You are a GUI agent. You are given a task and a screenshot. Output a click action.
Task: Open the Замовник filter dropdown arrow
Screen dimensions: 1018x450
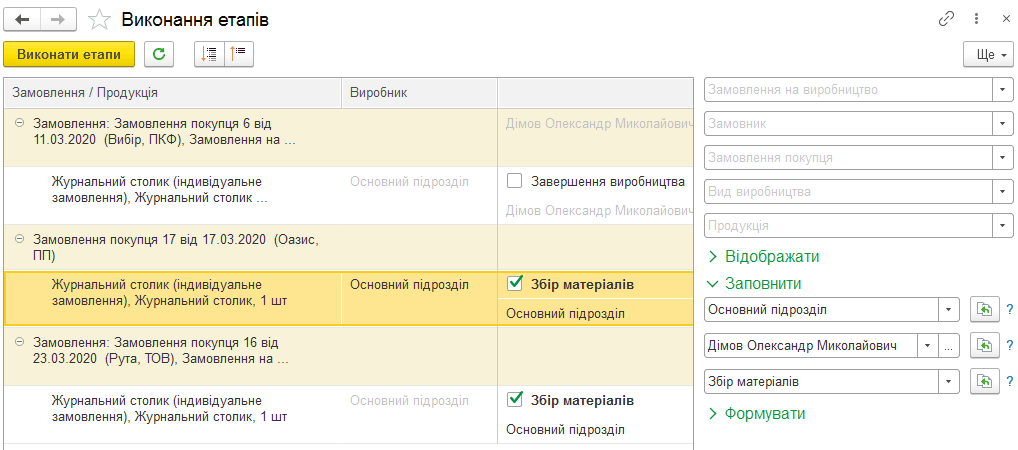click(1003, 123)
